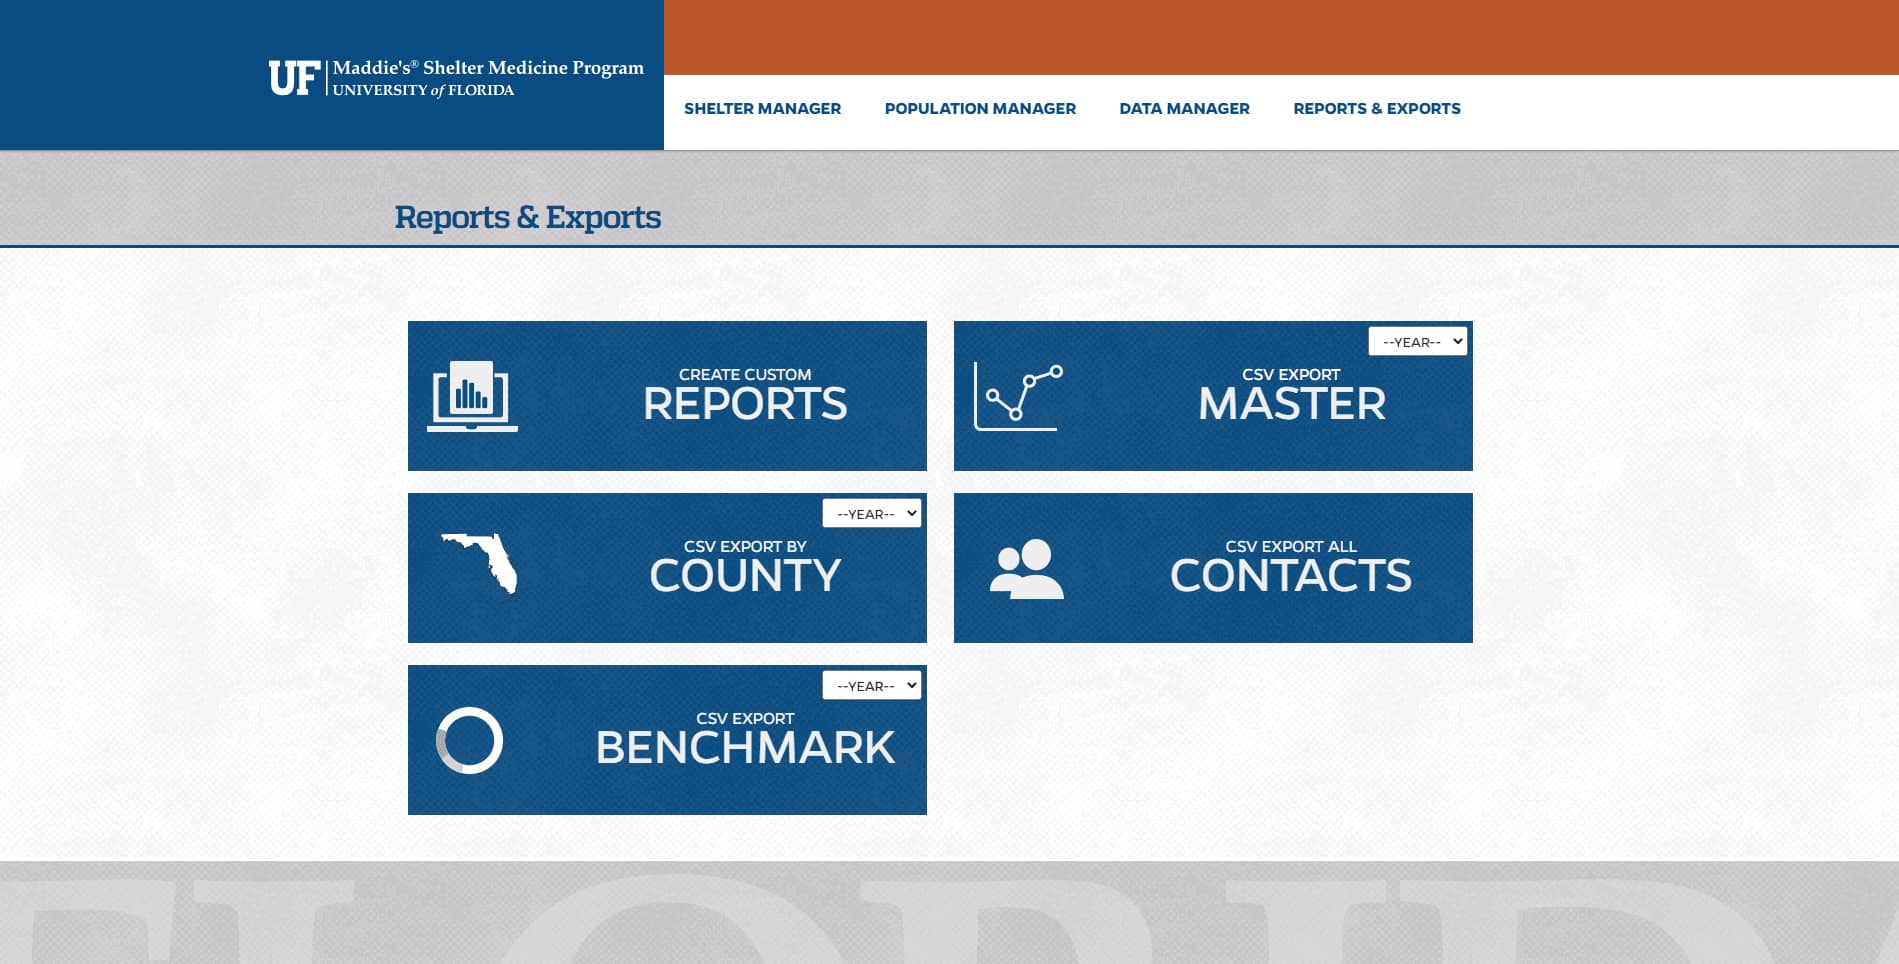Open Create Custom Reports
The image size is (1899, 964).
(x=667, y=396)
